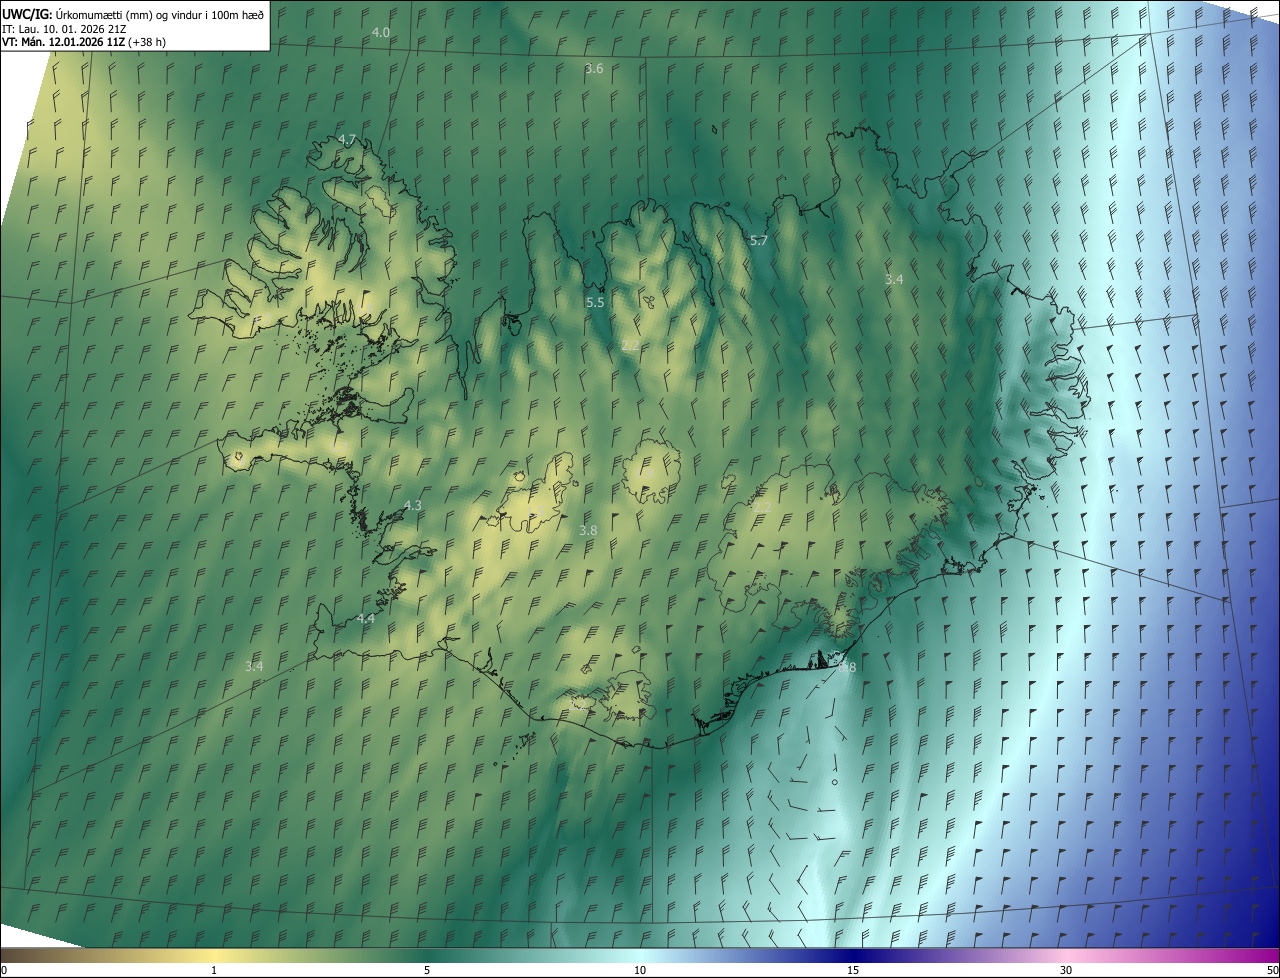This screenshot has height=978, width=1280.
Task: Click the 3.6 value label on the map
Action: pyautogui.click(x=594, y=68)
